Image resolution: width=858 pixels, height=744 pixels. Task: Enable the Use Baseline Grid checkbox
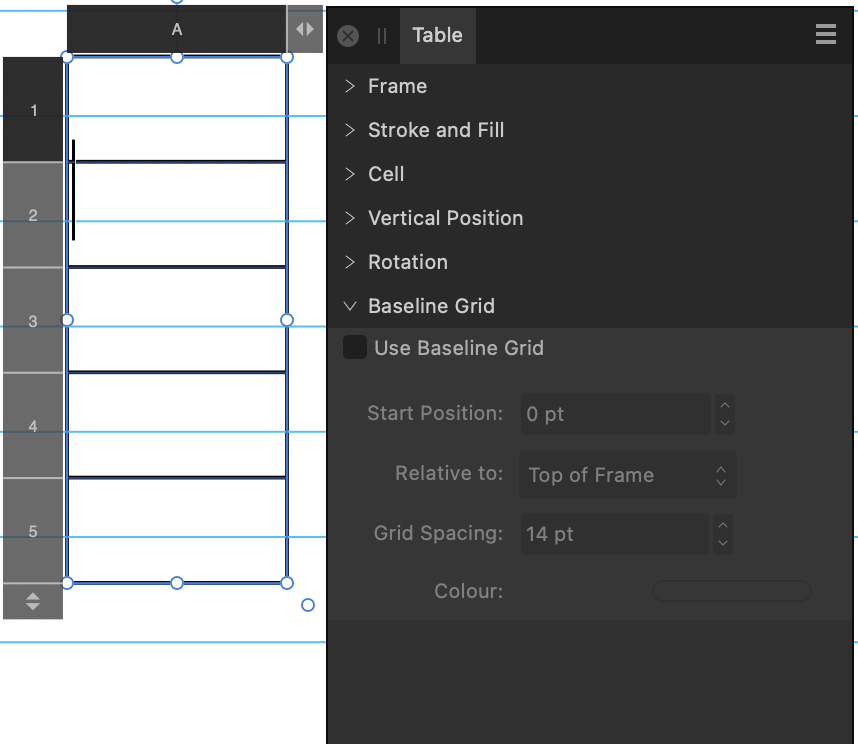(355, 347)
